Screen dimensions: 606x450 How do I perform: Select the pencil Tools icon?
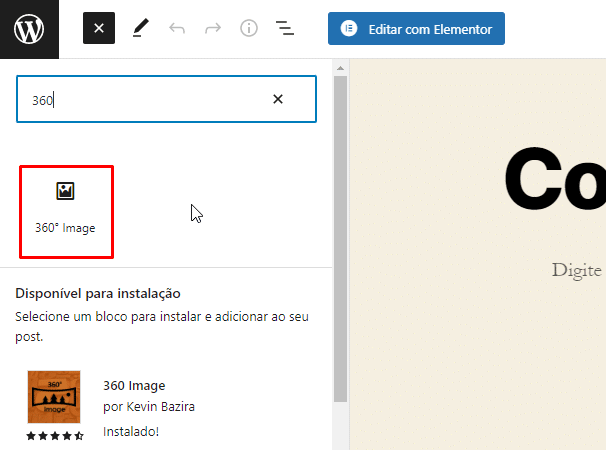pos(140,29)
